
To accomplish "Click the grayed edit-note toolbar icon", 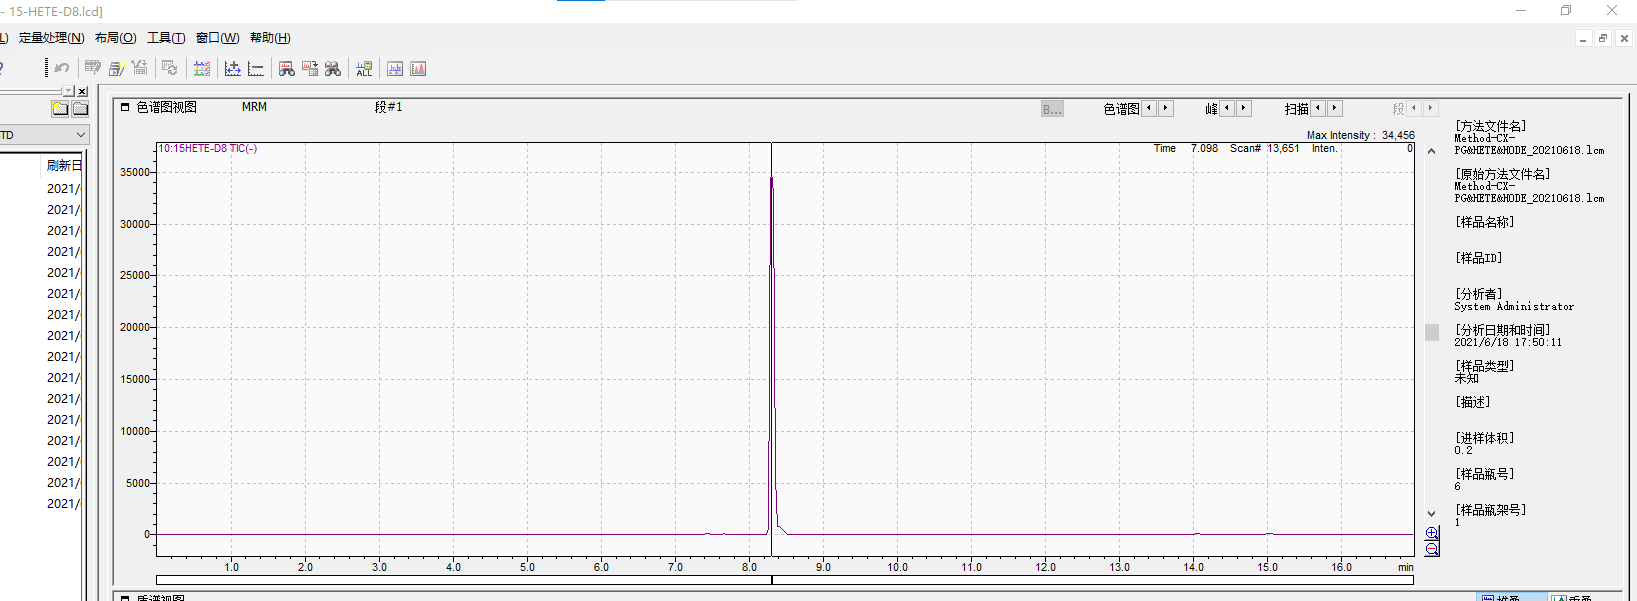I will coord(92,68).
